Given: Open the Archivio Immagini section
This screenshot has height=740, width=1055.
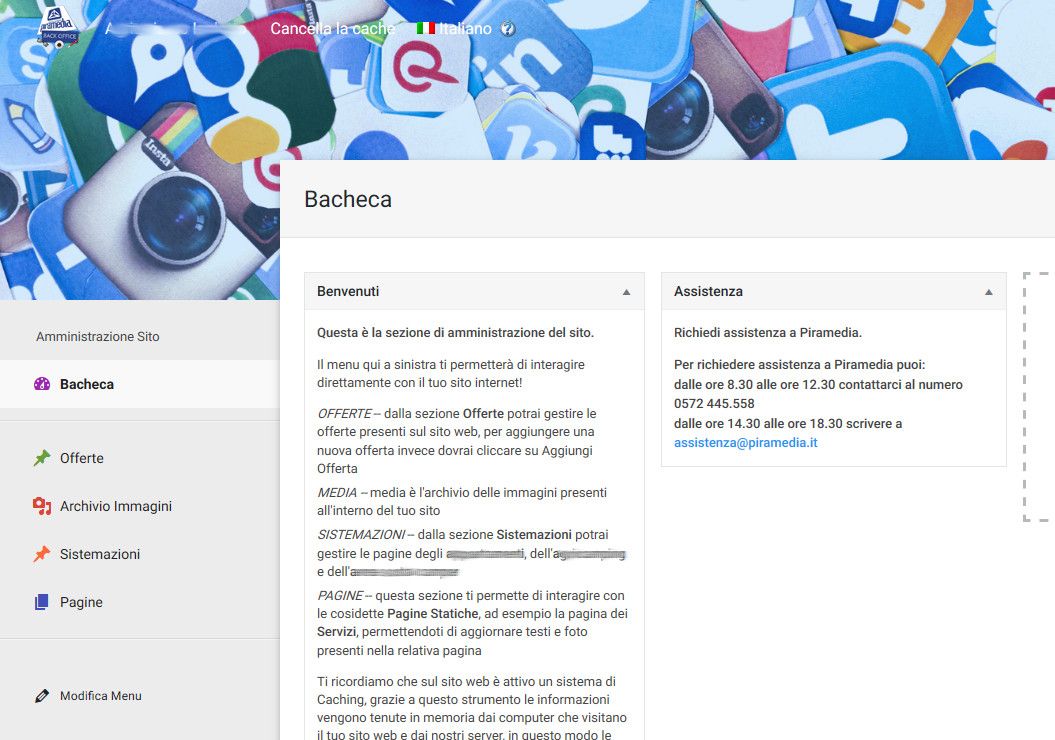Looking at the screenshot, I should coord(140,506).
